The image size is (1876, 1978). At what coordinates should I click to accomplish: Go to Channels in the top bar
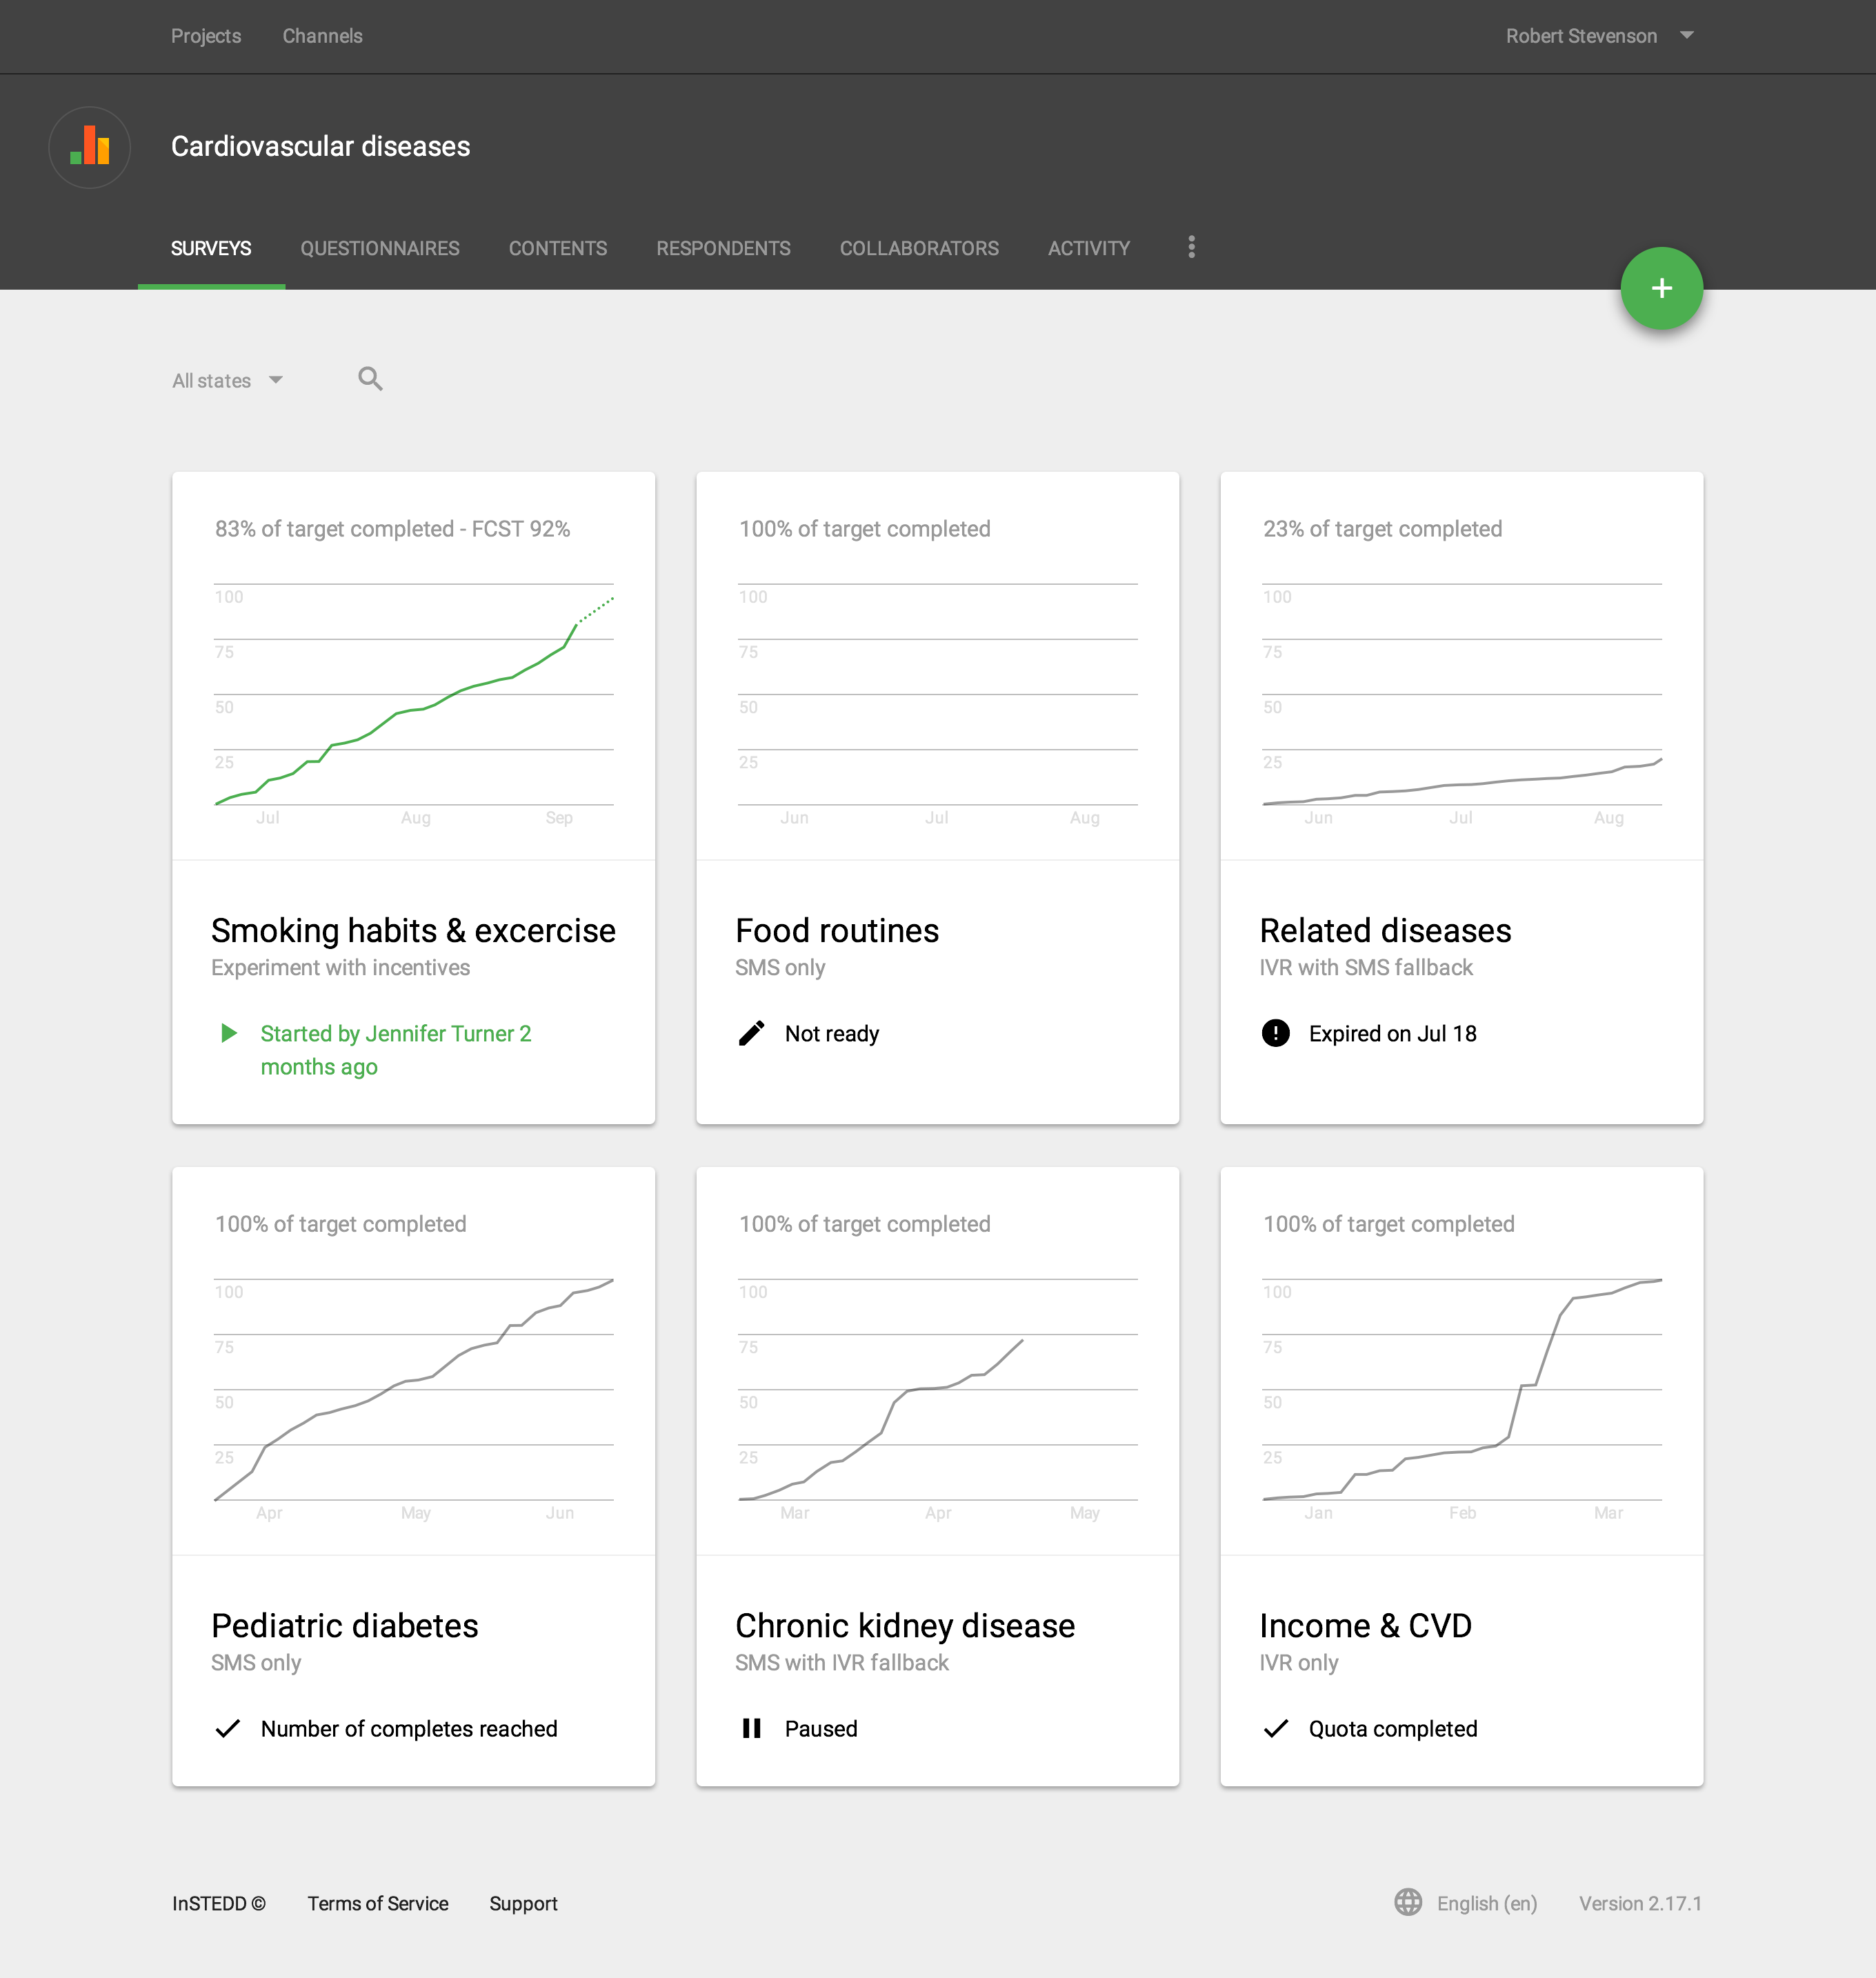pos(322,36)
